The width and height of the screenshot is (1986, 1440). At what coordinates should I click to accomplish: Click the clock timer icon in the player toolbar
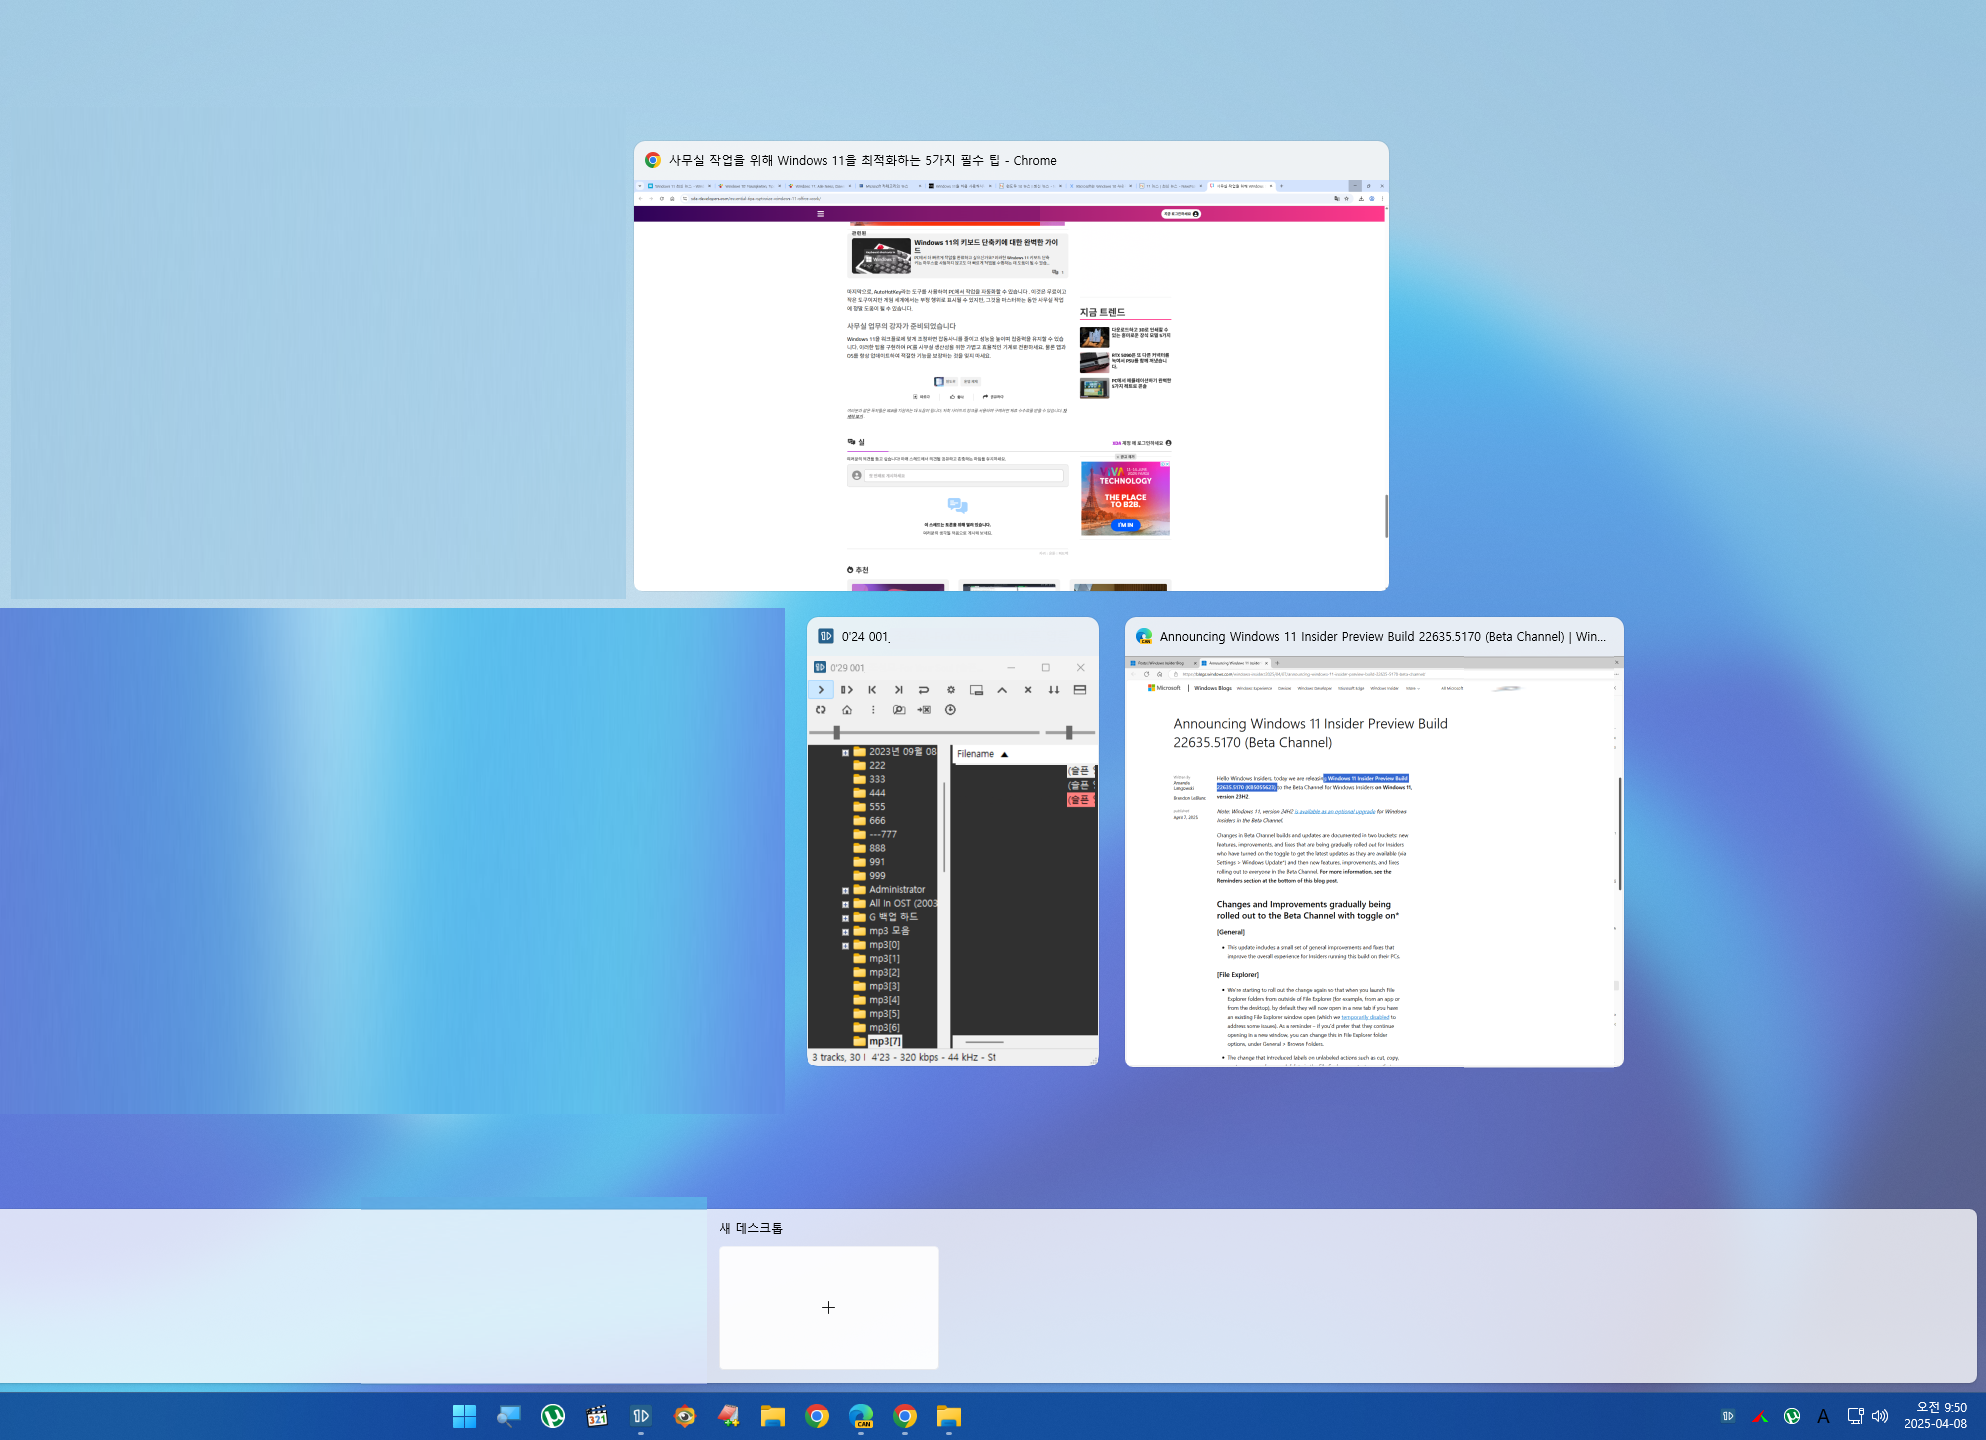pos(951,710)
